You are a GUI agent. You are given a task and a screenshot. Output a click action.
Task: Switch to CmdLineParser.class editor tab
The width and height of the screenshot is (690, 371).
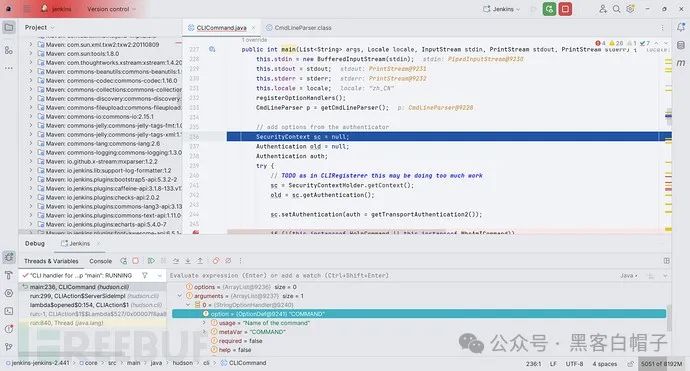(x=299, y=28)
